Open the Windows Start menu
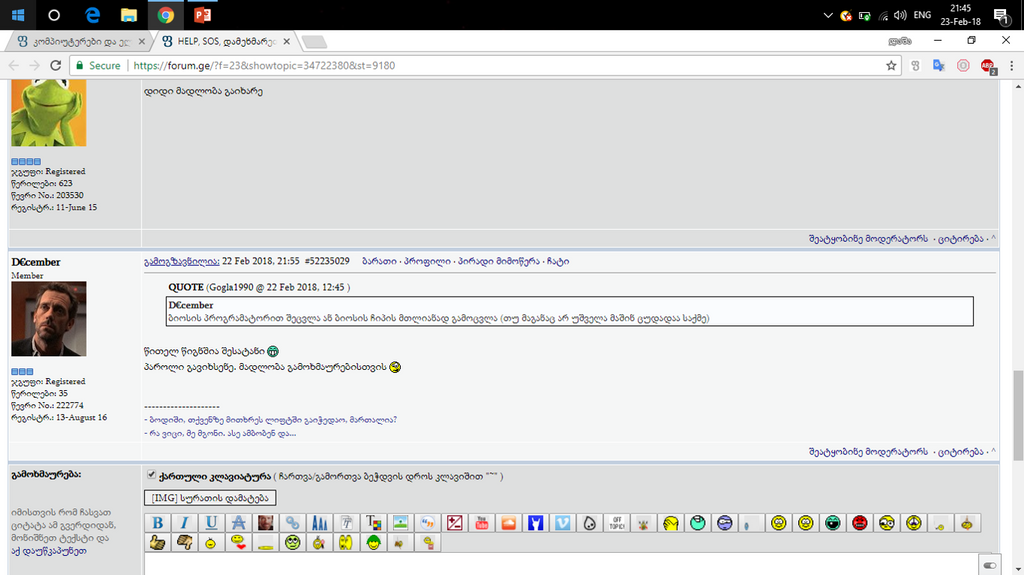The image size is (1024, 575). (18, 14)
